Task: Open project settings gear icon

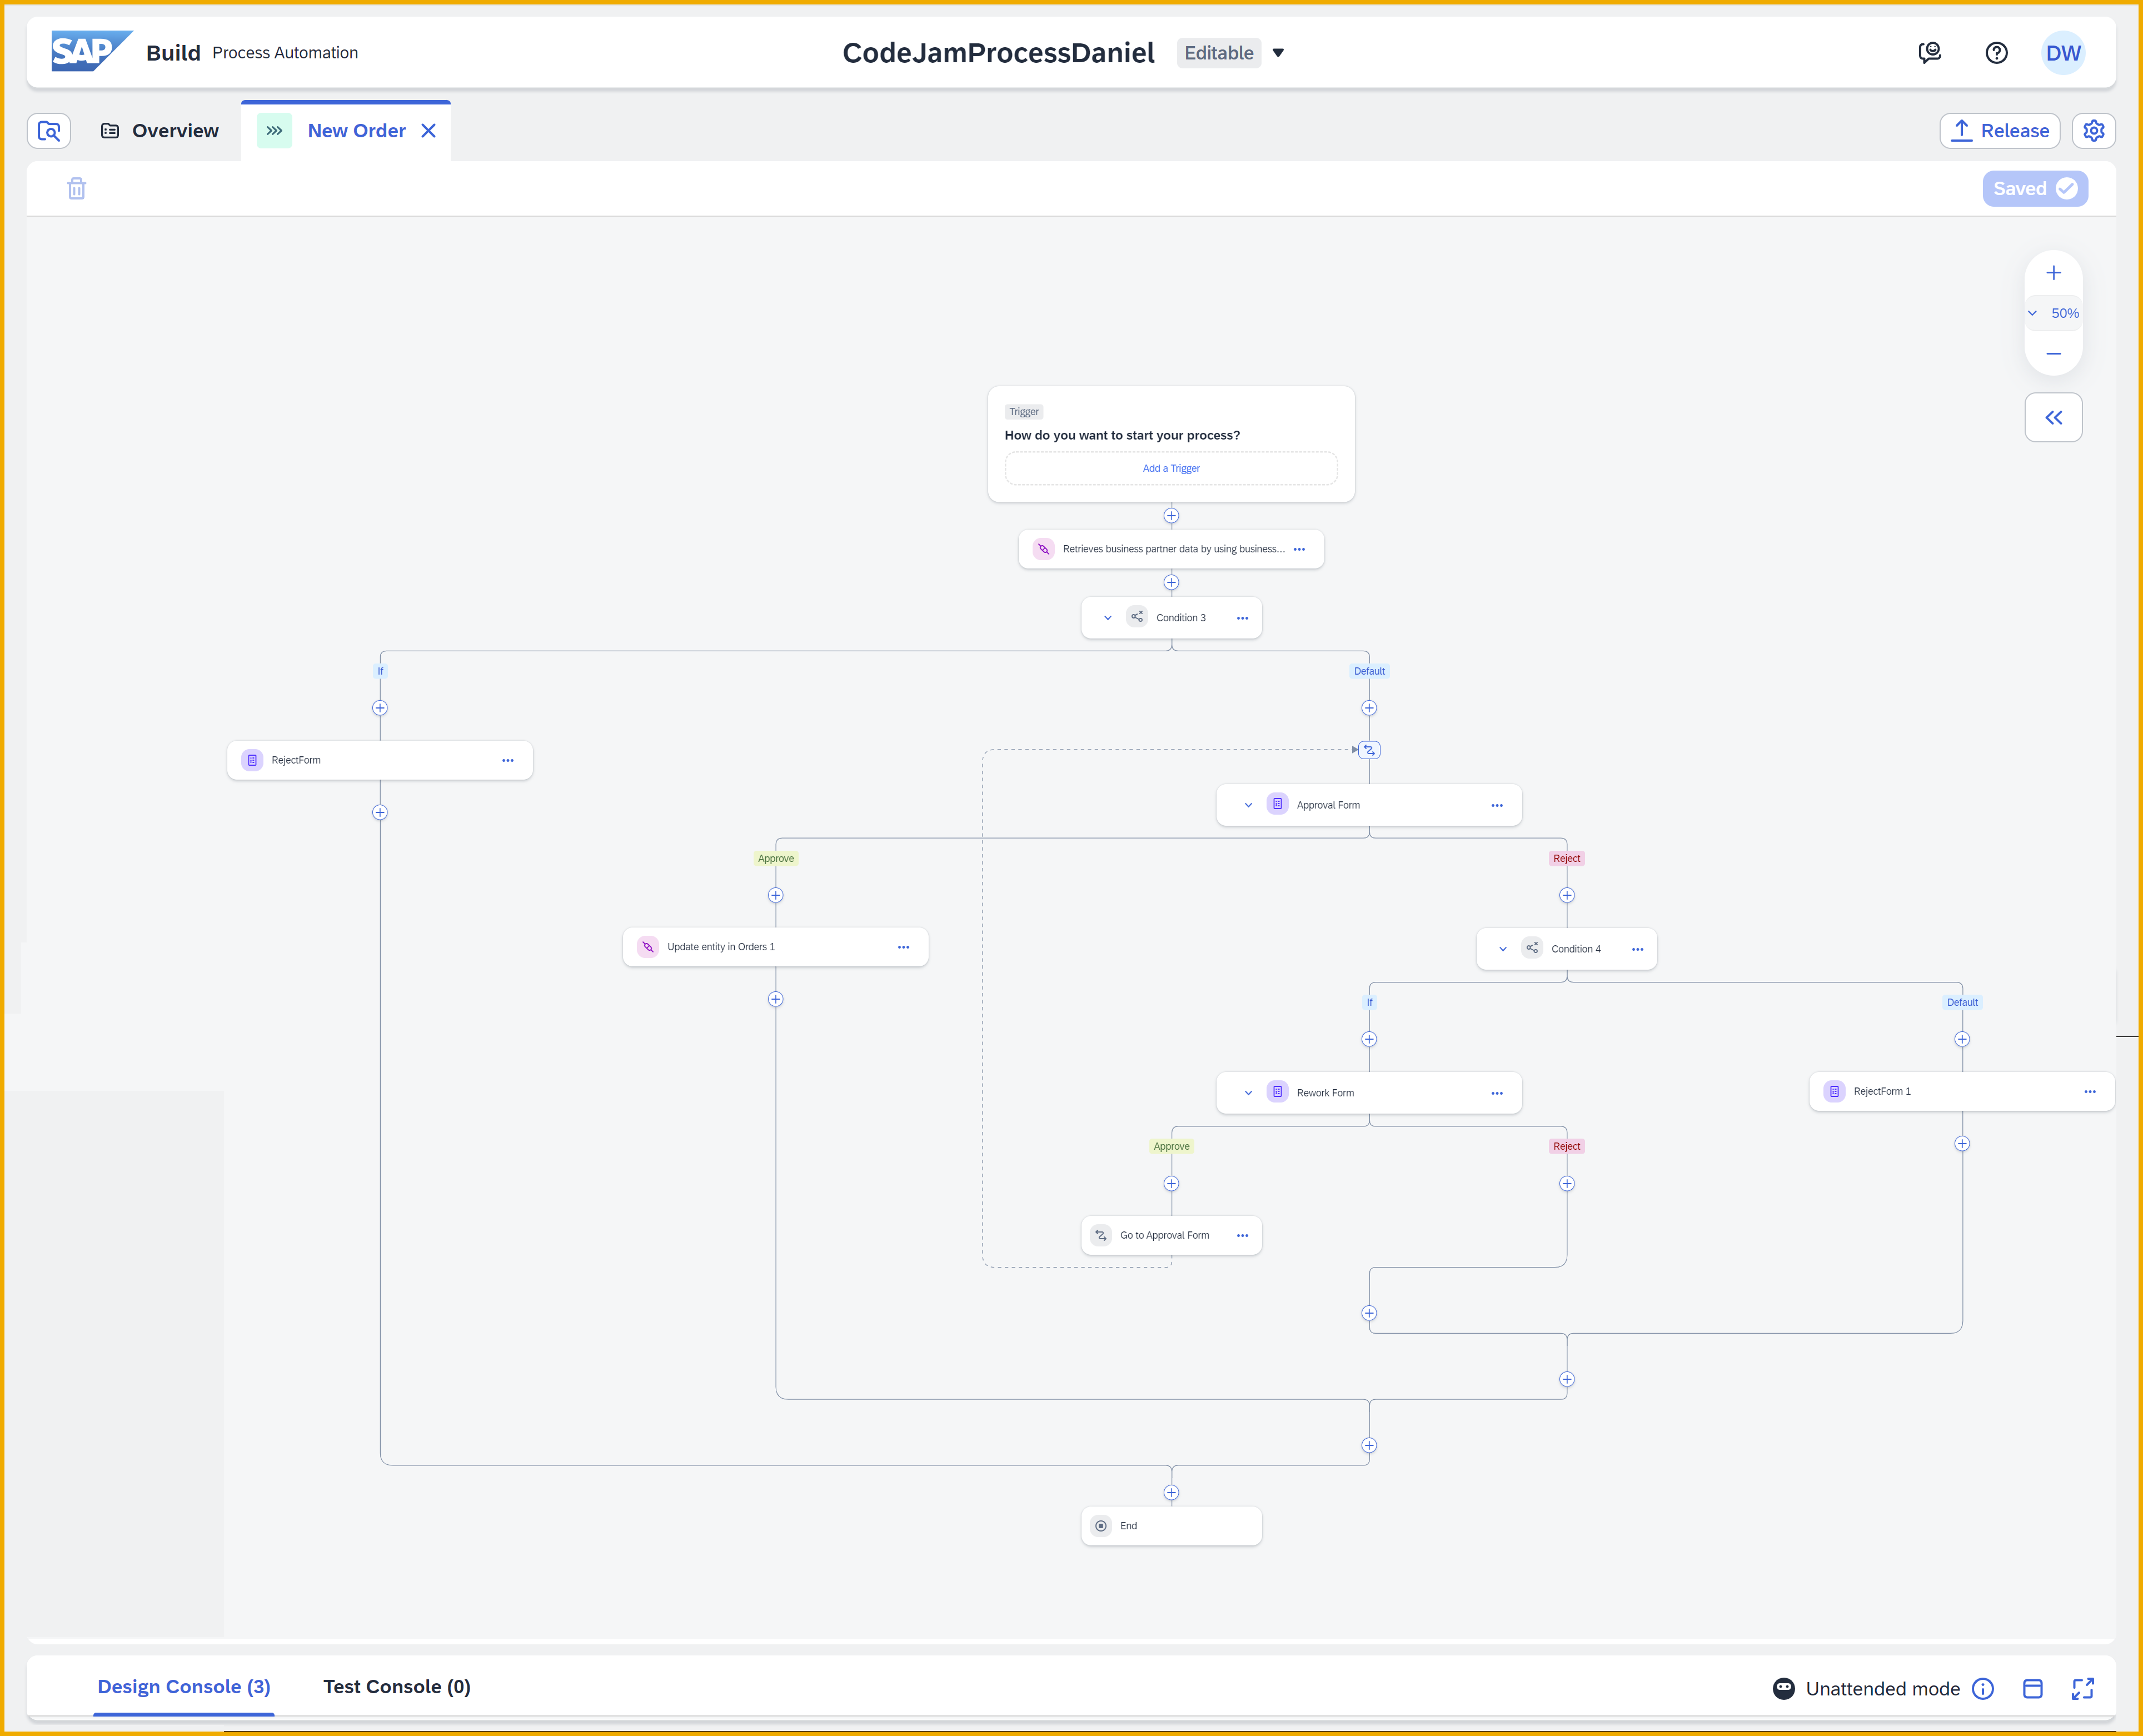Action: click(x=2093, y=131)
